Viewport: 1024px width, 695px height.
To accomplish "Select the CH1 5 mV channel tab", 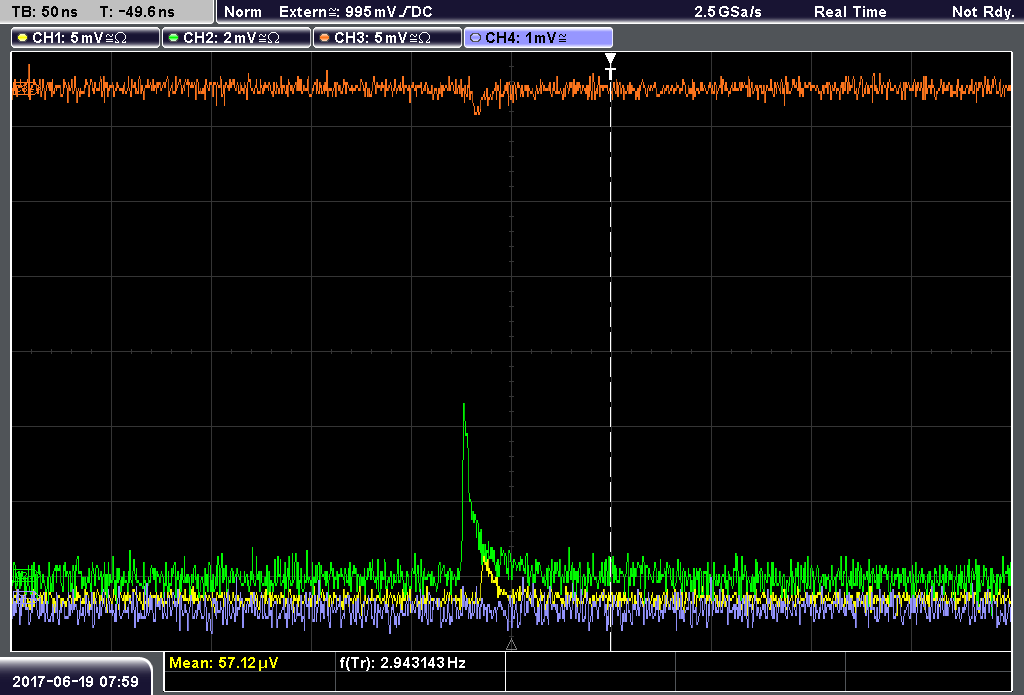I will point(86,38).
